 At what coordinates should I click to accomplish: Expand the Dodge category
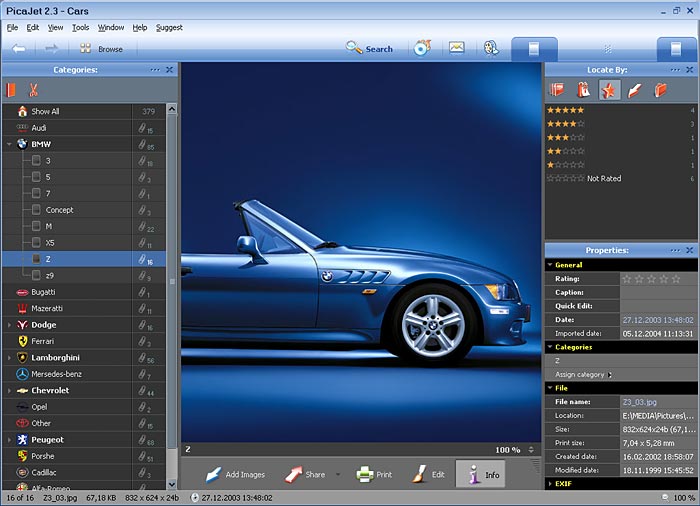pos(9,325)
